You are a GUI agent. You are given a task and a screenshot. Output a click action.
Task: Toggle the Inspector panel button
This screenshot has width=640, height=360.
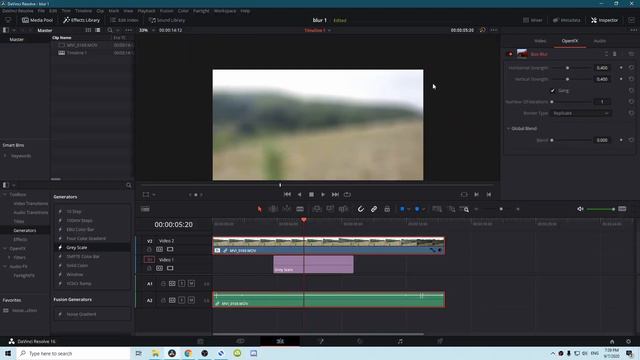pos(604,20)
